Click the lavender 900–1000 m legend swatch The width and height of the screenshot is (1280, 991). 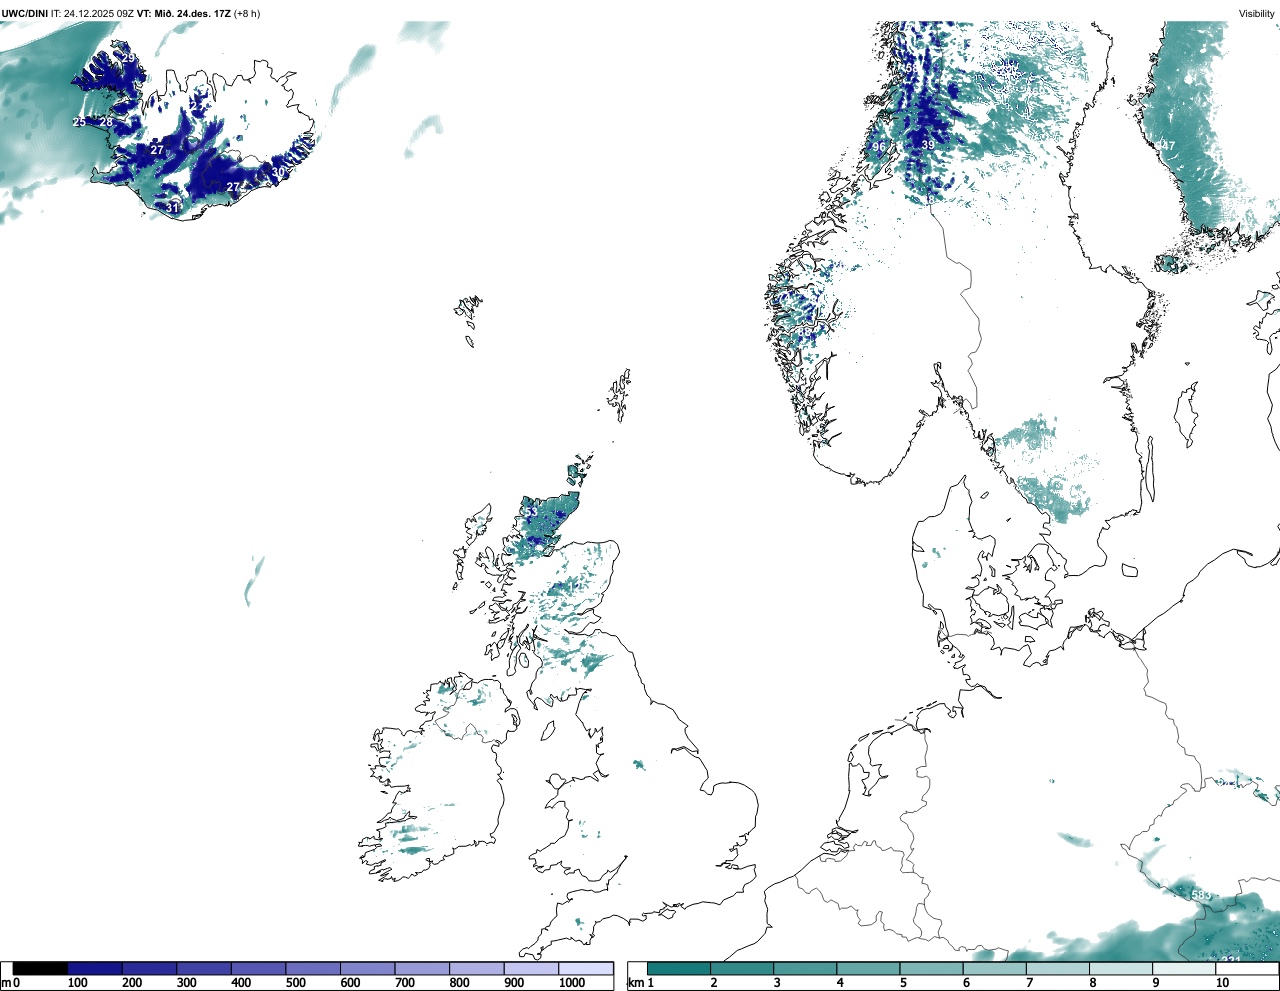pyautogui.click(x=531, y=968)
